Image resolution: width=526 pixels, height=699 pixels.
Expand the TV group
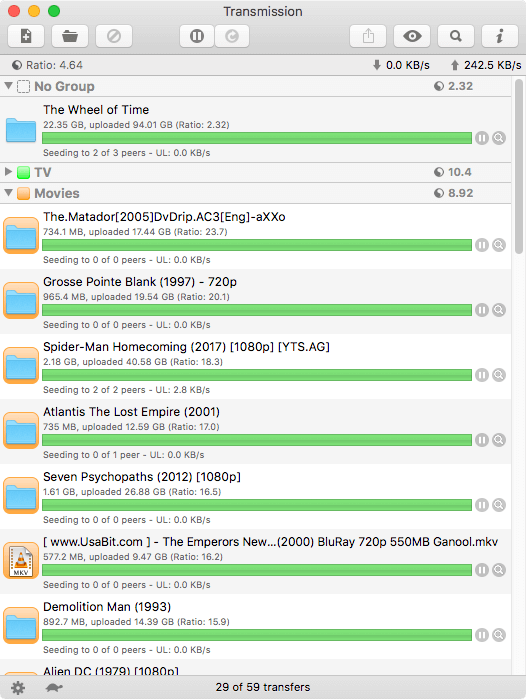(x=8, y=171)
